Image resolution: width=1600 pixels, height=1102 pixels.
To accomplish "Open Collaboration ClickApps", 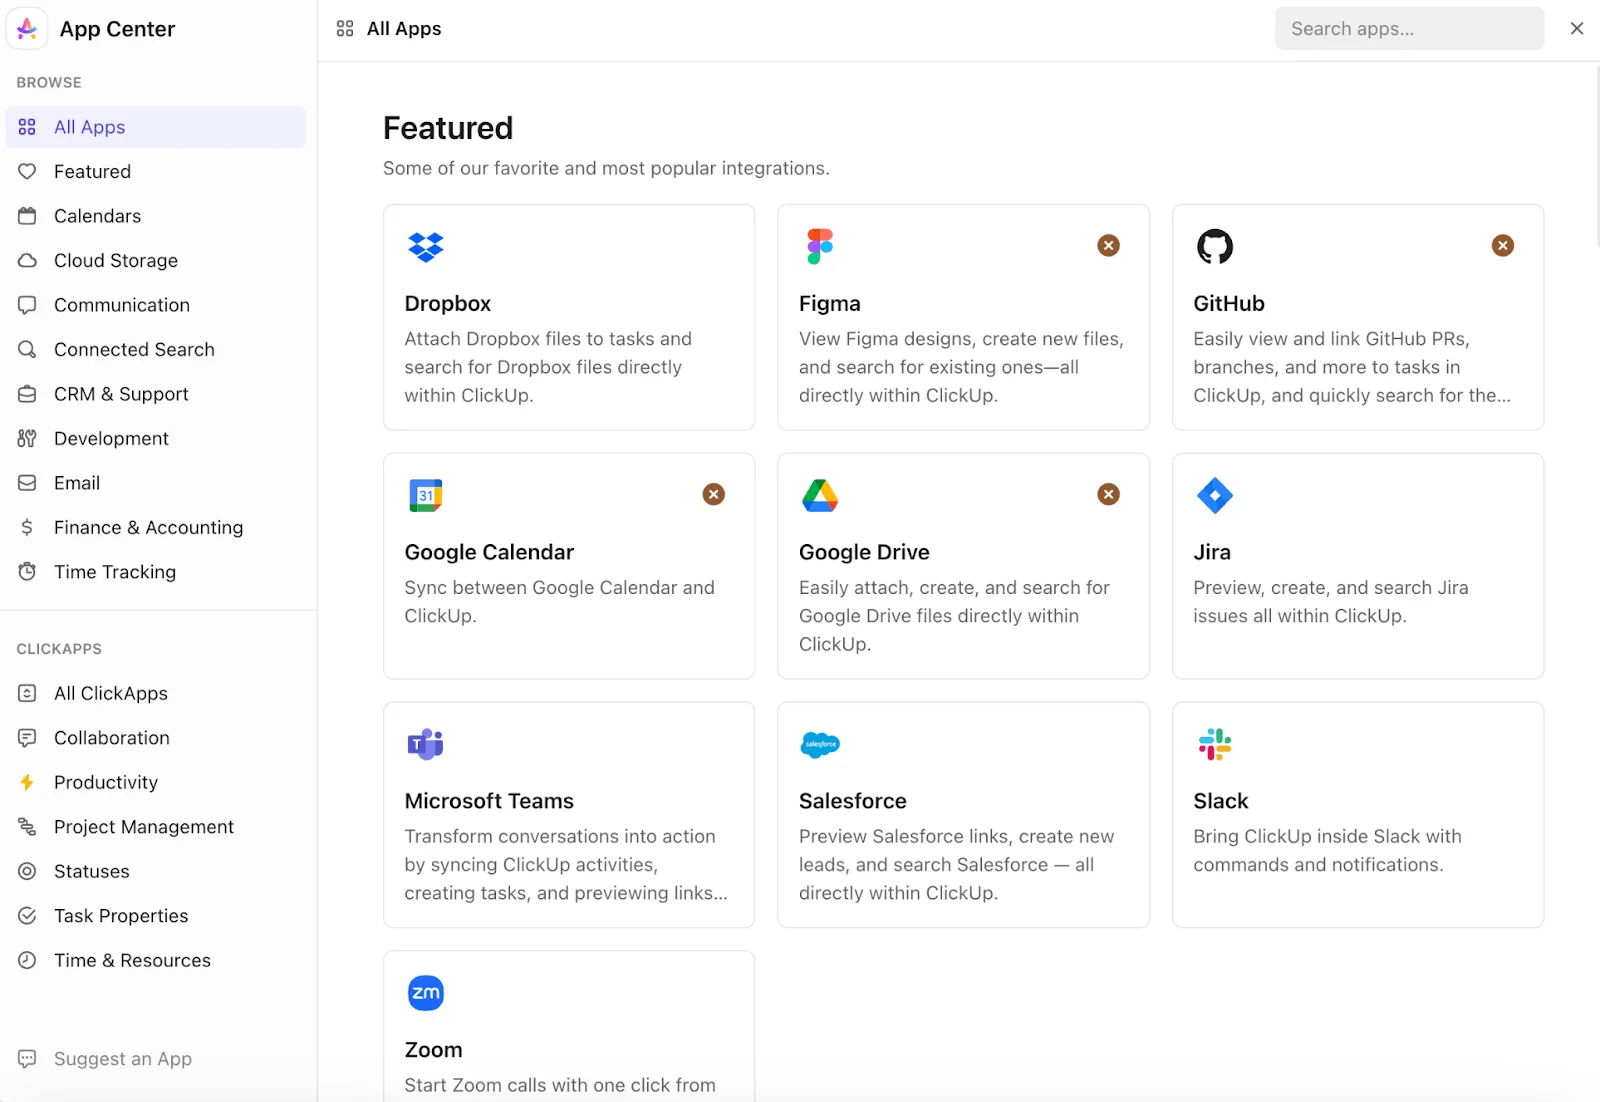I will click(156, 738).
